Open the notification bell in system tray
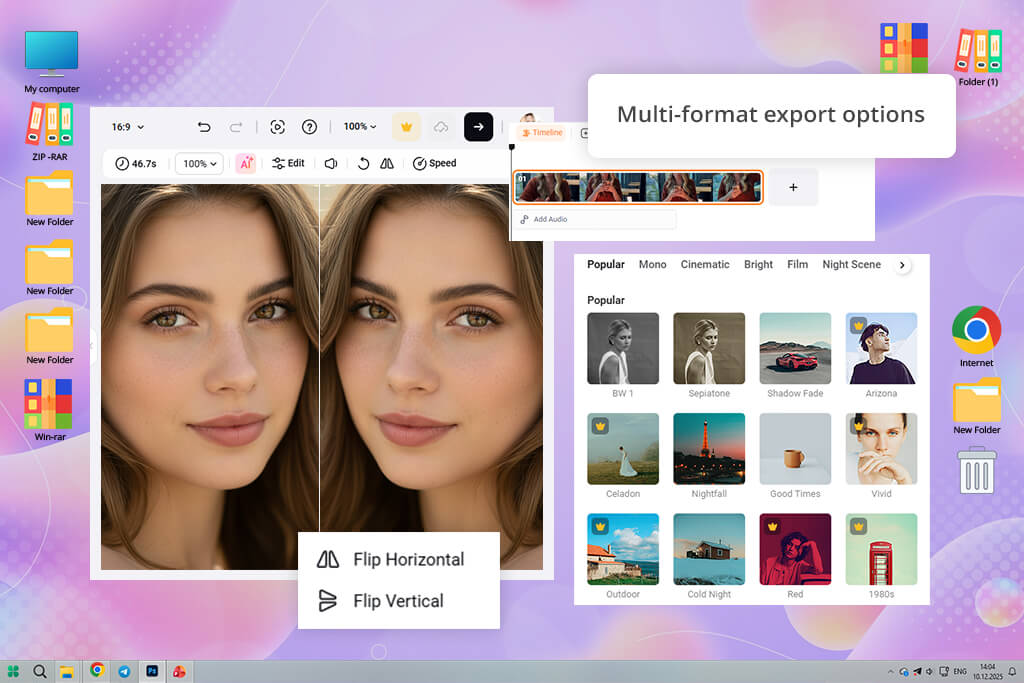1024x683 pixels. pyautogui.click(x=1012, y=671)
